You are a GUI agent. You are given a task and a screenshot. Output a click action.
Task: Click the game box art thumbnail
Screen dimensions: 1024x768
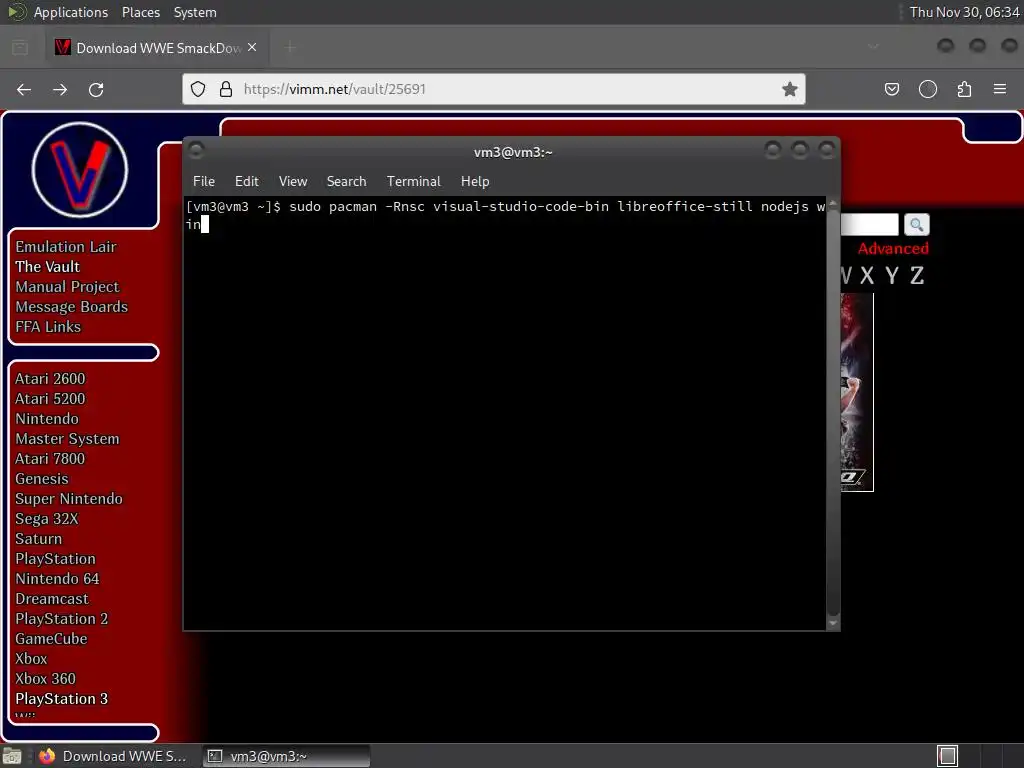857,392
